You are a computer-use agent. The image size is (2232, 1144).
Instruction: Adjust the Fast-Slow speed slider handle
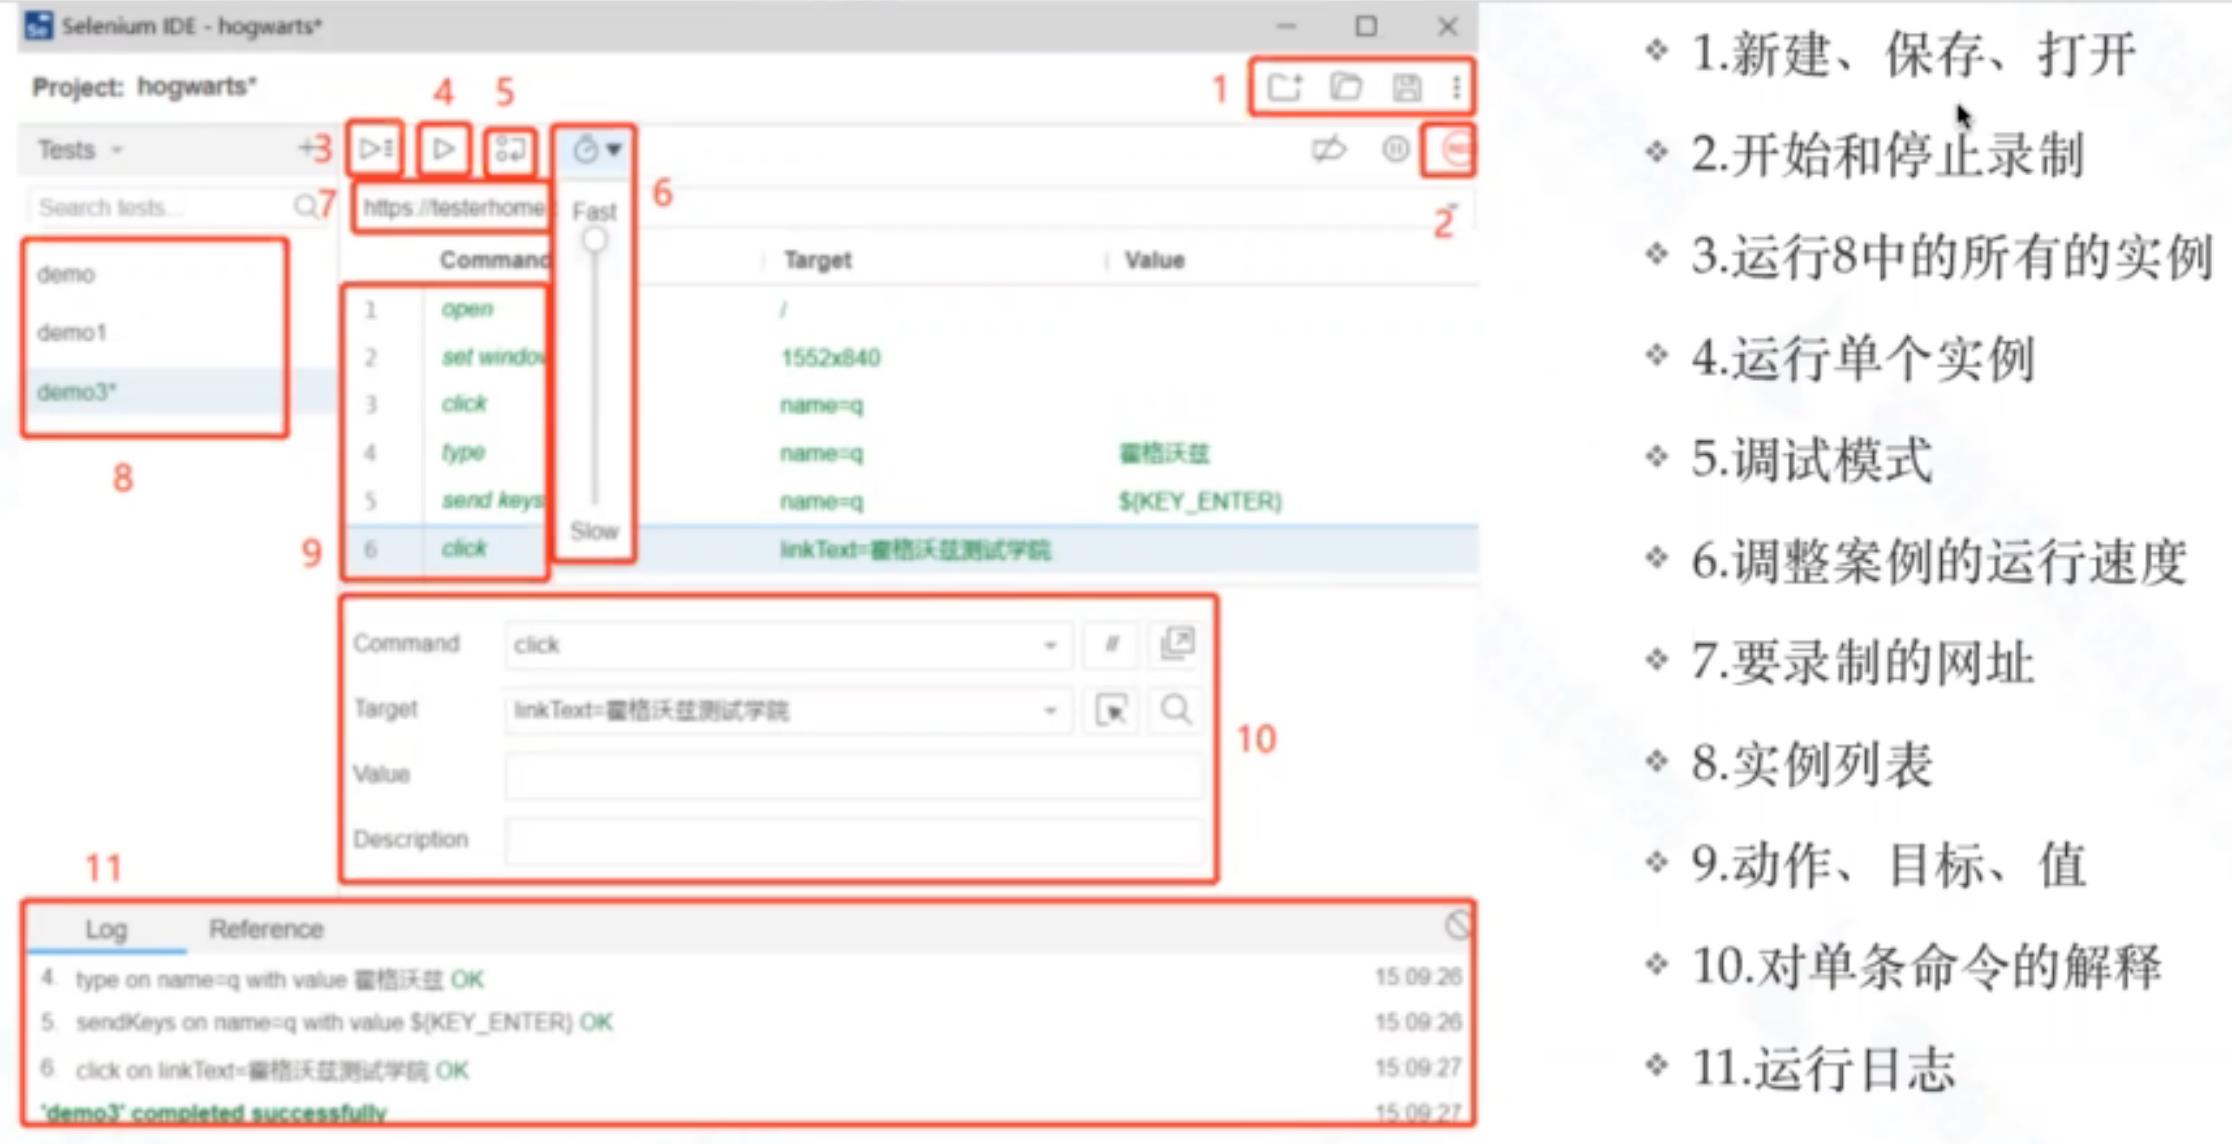coord(595,240)
